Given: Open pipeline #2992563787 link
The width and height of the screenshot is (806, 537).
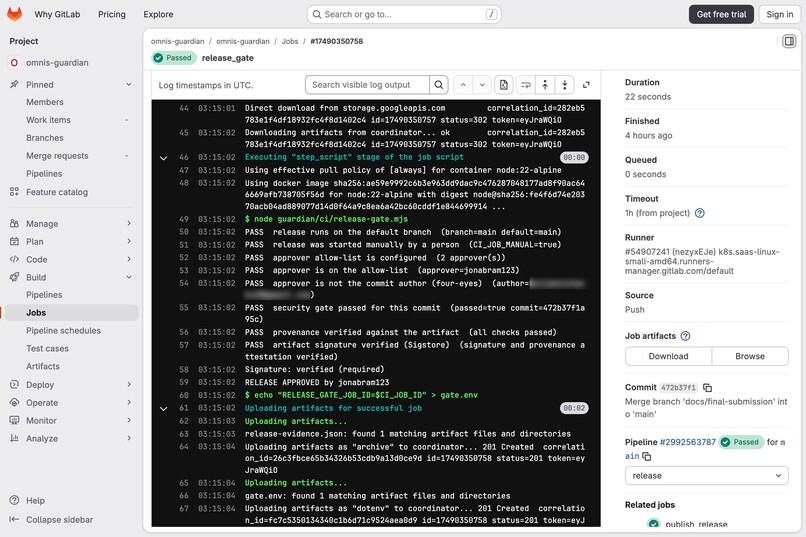Looking at the screenshot, I should (687, 442).
